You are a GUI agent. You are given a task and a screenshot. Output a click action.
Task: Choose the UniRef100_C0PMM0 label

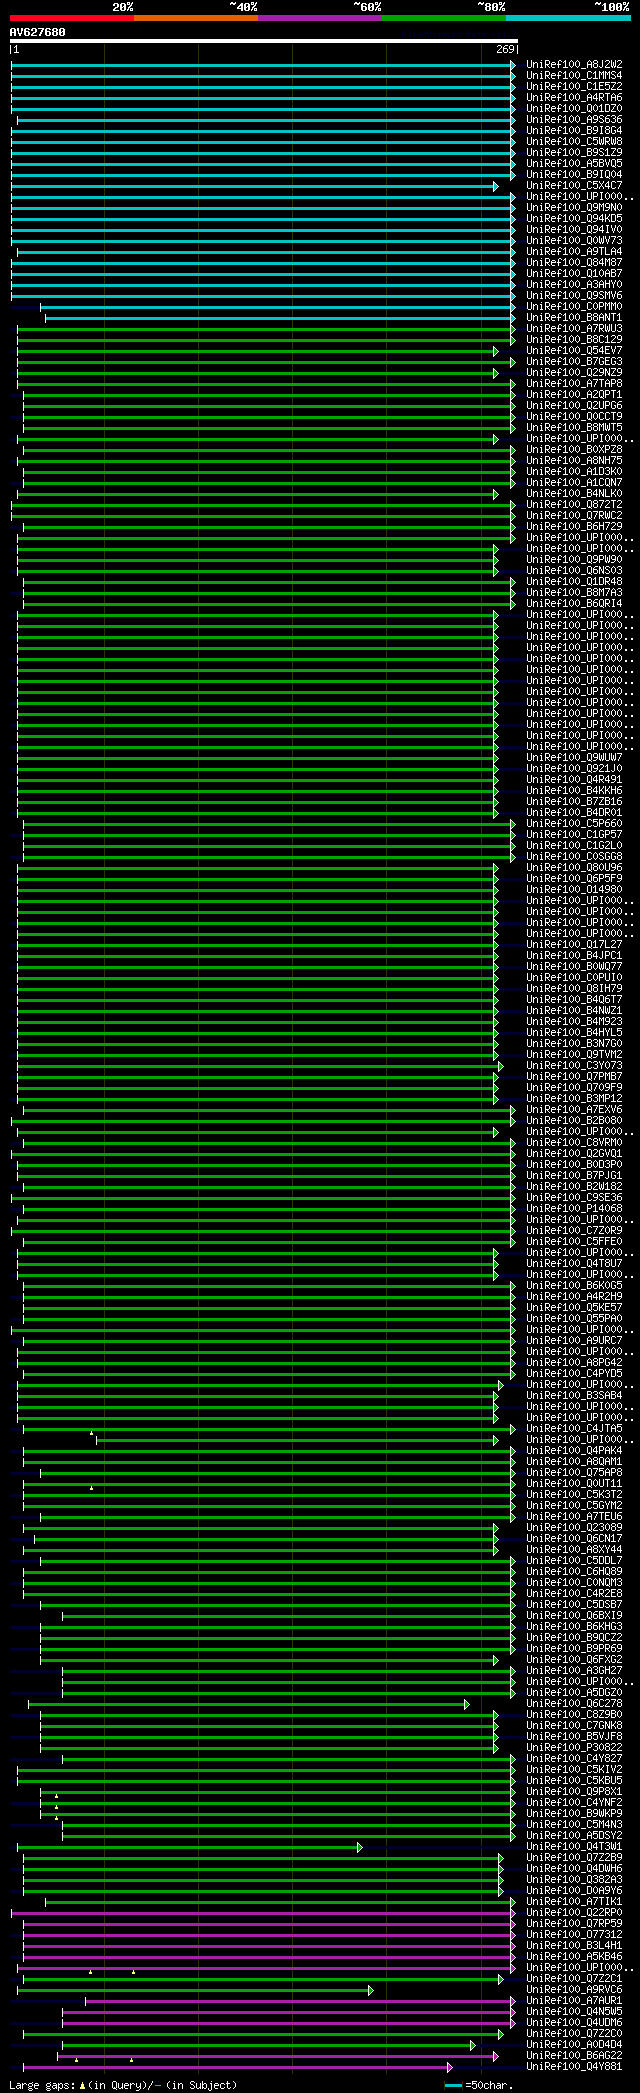pos(574,307)
